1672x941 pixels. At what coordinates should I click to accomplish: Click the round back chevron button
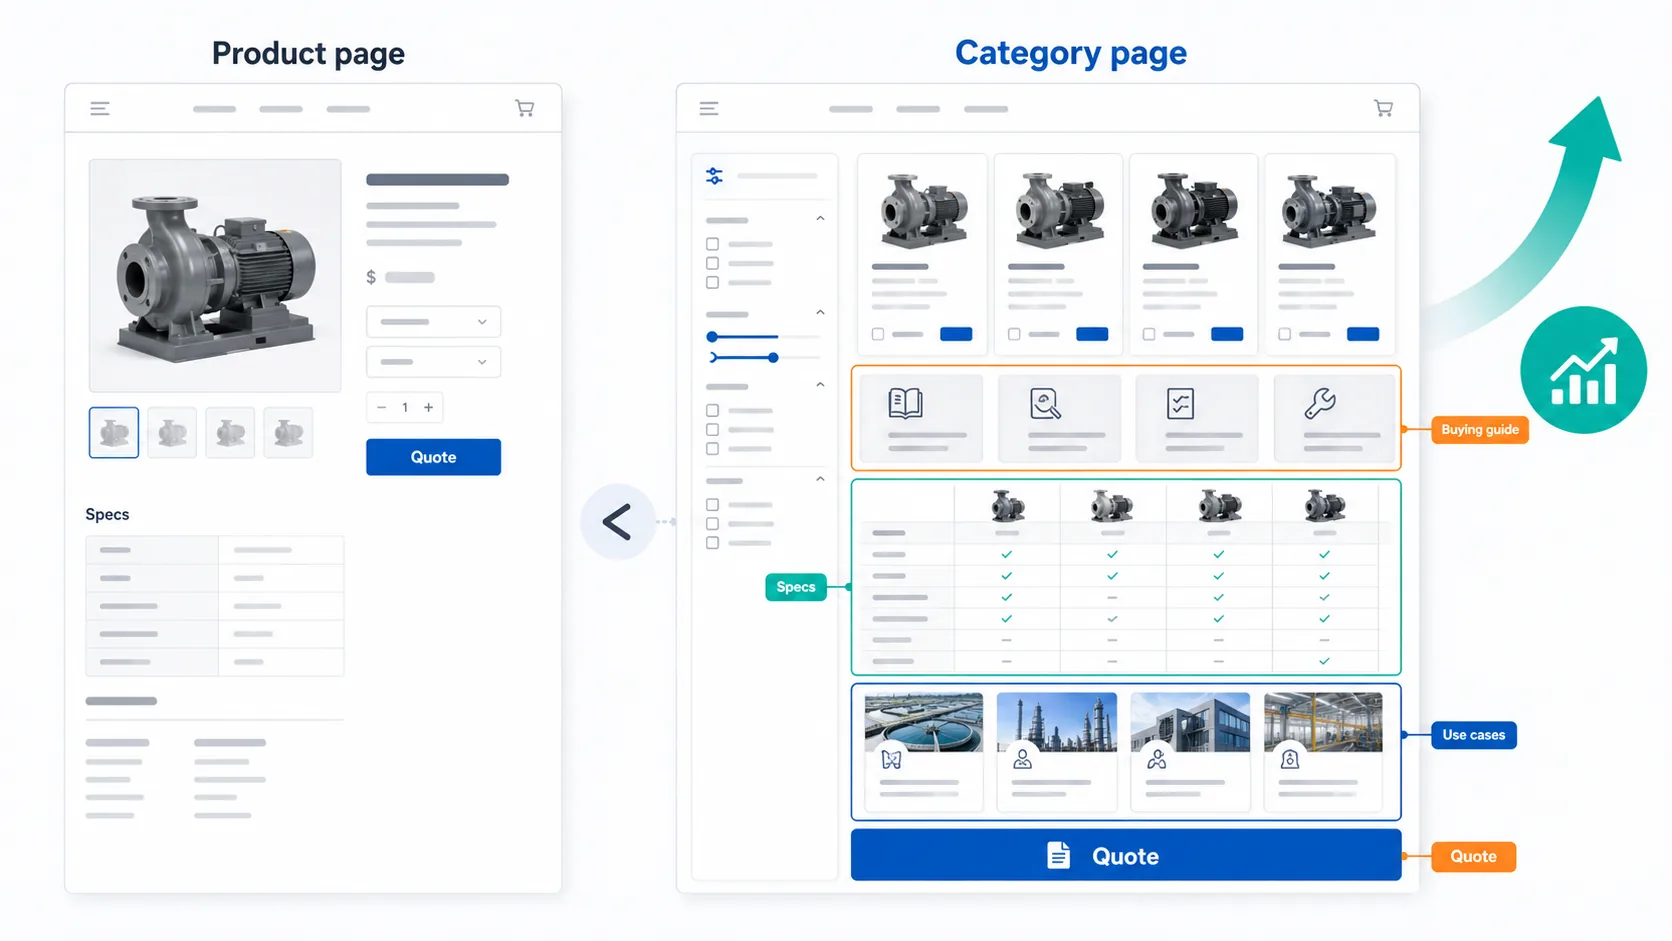click(x=617, y=522)
